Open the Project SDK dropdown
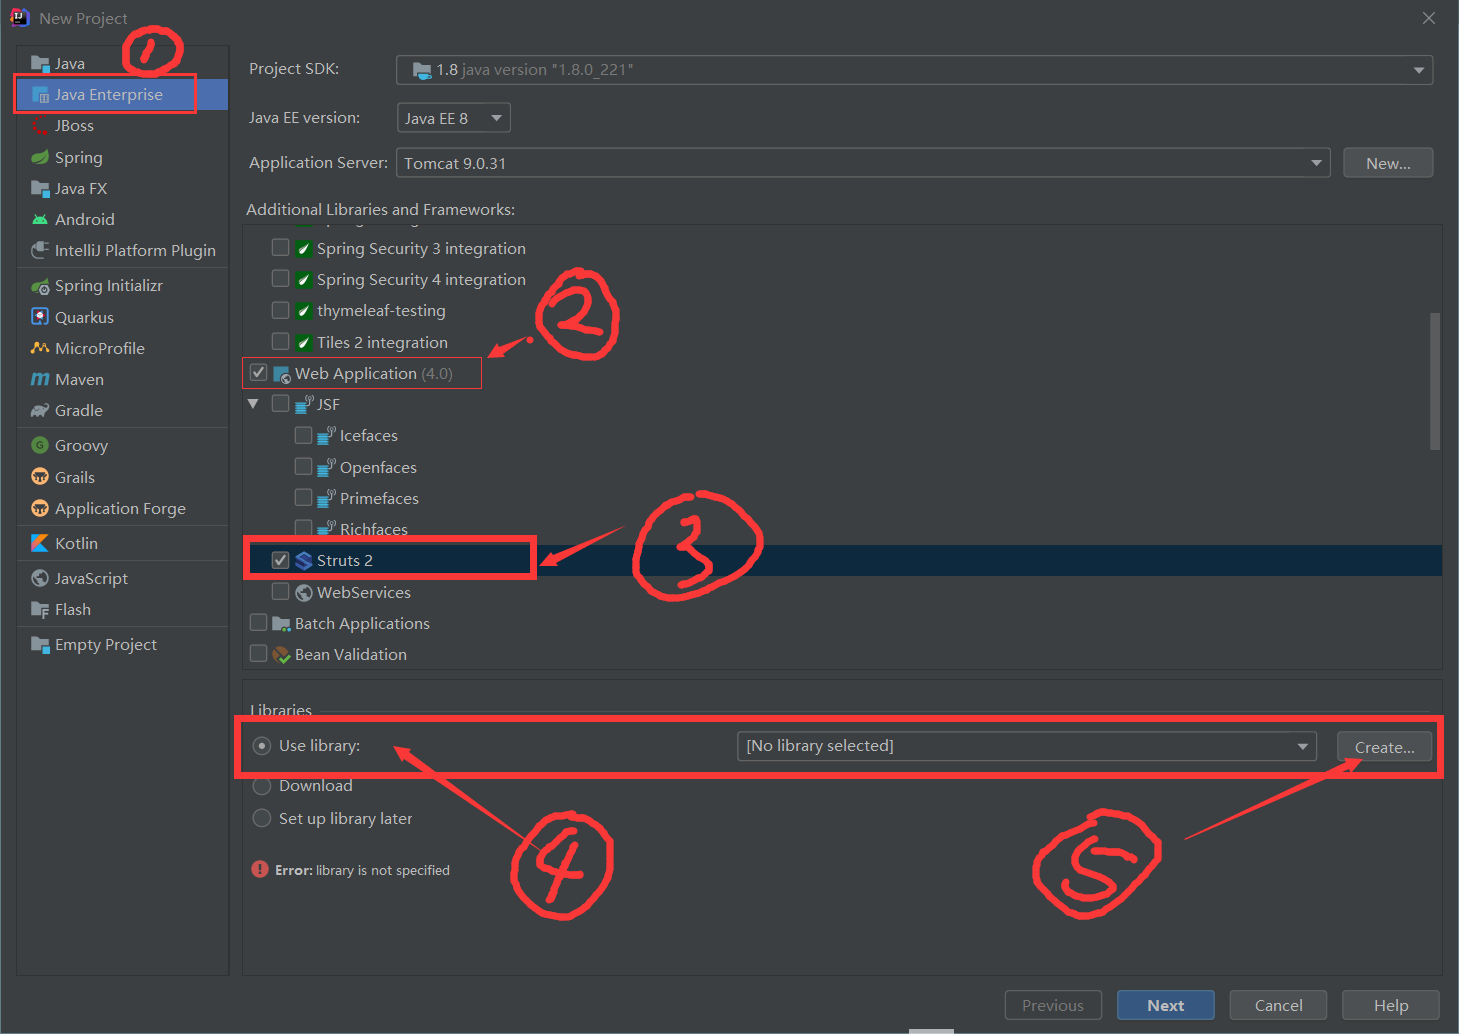 914,70
